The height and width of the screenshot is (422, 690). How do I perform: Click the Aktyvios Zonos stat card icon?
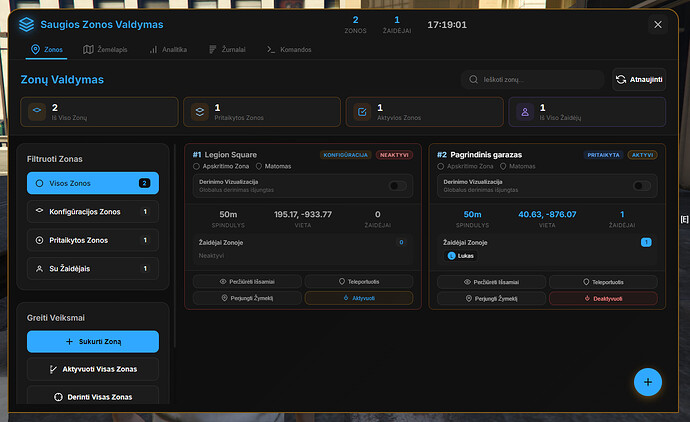pyautogui.click(x=362, y=112)
